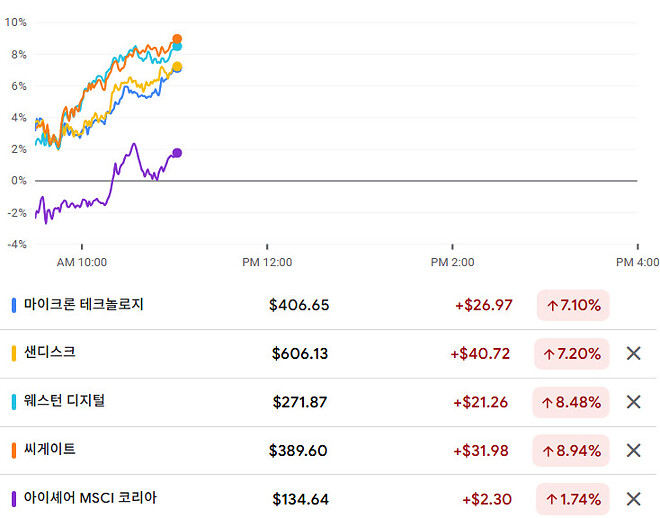
Task: Click the AM 10:00 axis label
Action: pos(82,262)
